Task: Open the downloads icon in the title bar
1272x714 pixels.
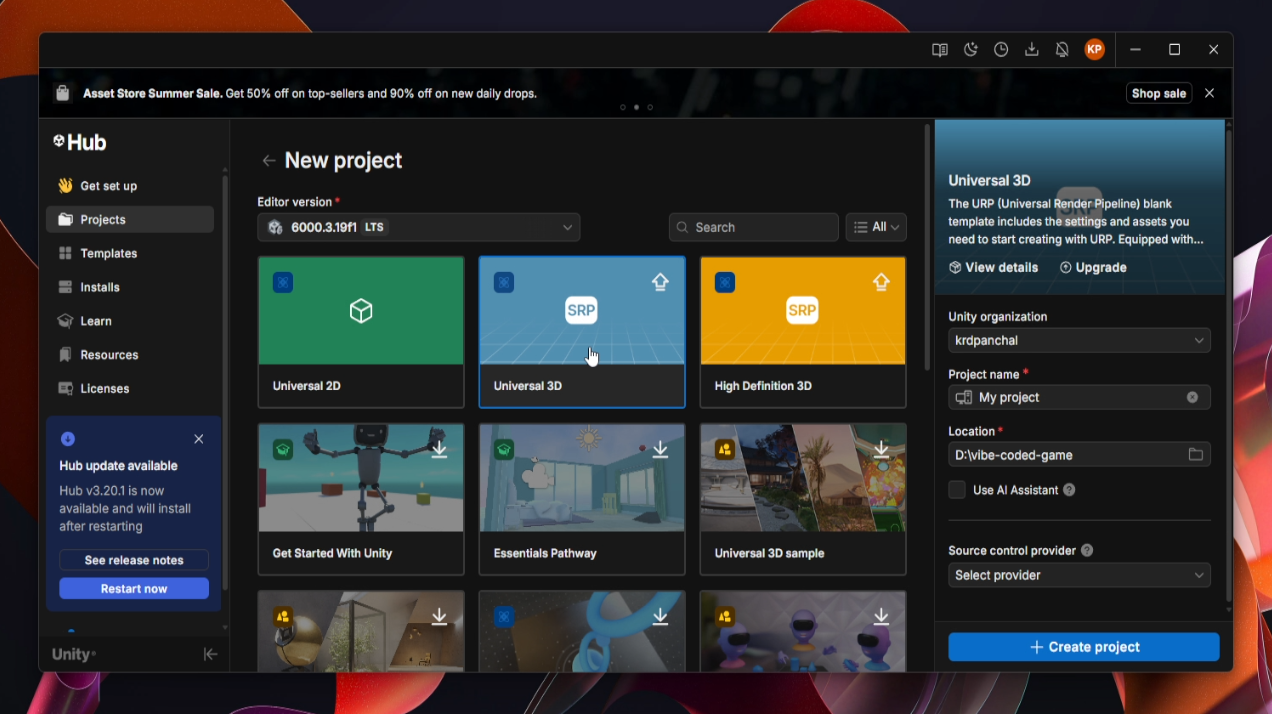Action: coord(1032,50)
